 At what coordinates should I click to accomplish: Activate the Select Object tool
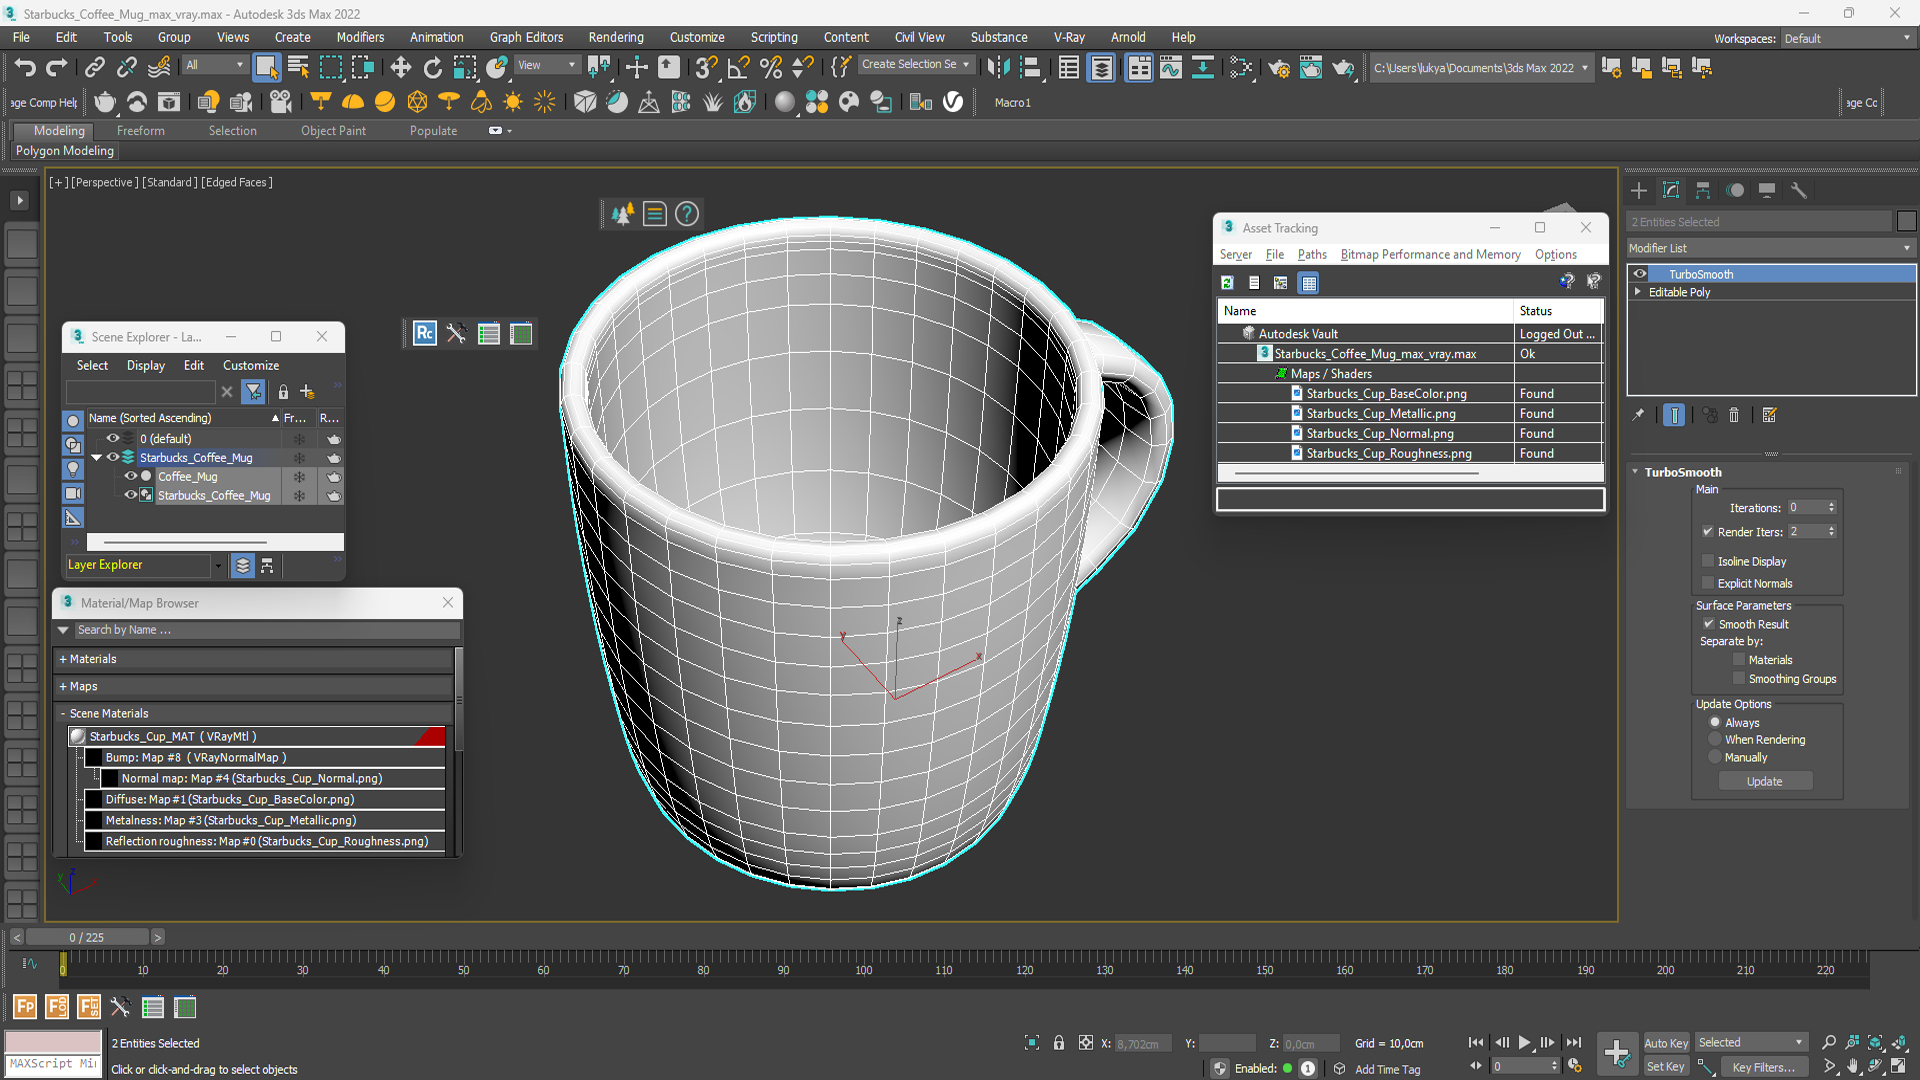[x=266, y=67]
